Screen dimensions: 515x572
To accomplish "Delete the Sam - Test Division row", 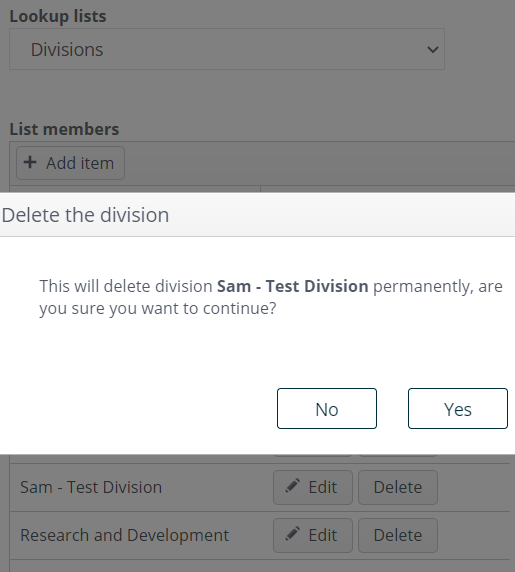I will tap(398, 487).
